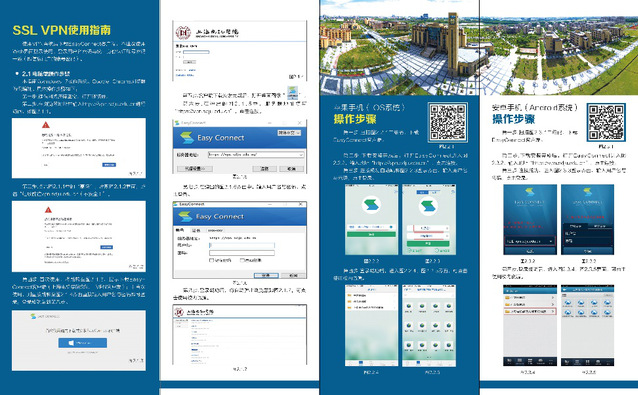Click the red warning triangle in the first browser warning screenshot
The image size is (638, 395).
[x=46, y=125]
